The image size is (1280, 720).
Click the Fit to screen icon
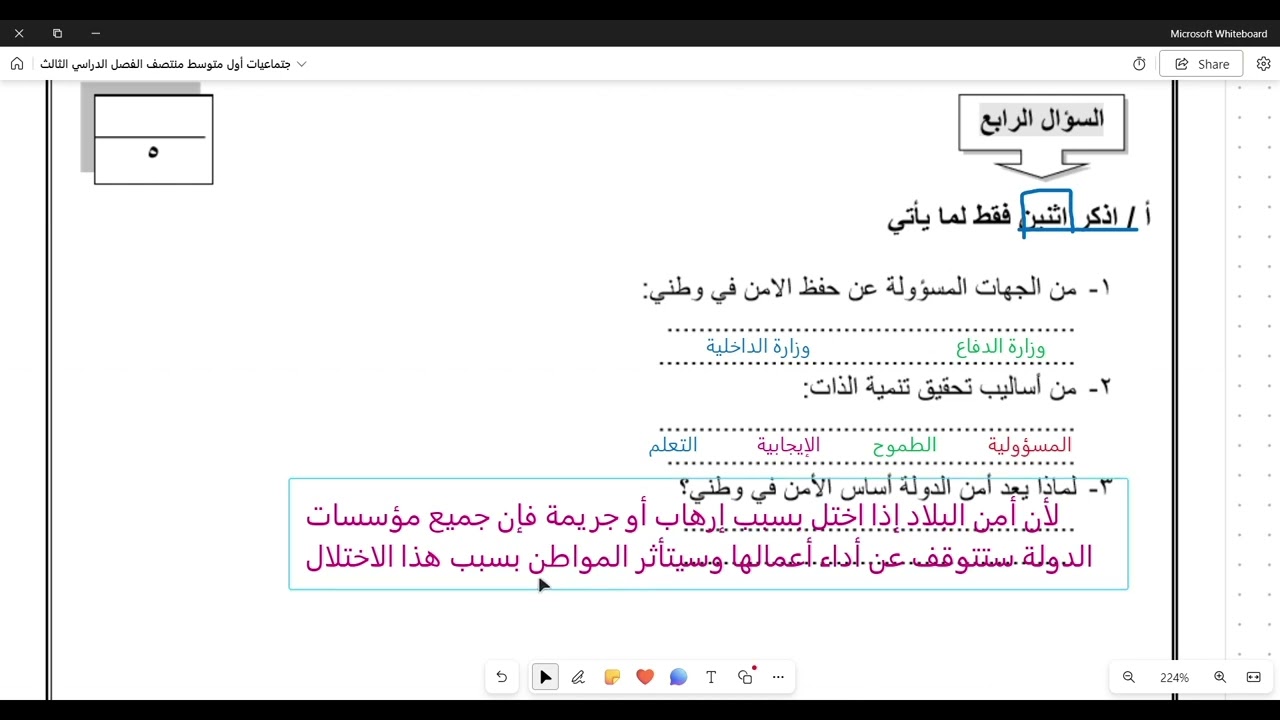click(x=1253, y=677)
